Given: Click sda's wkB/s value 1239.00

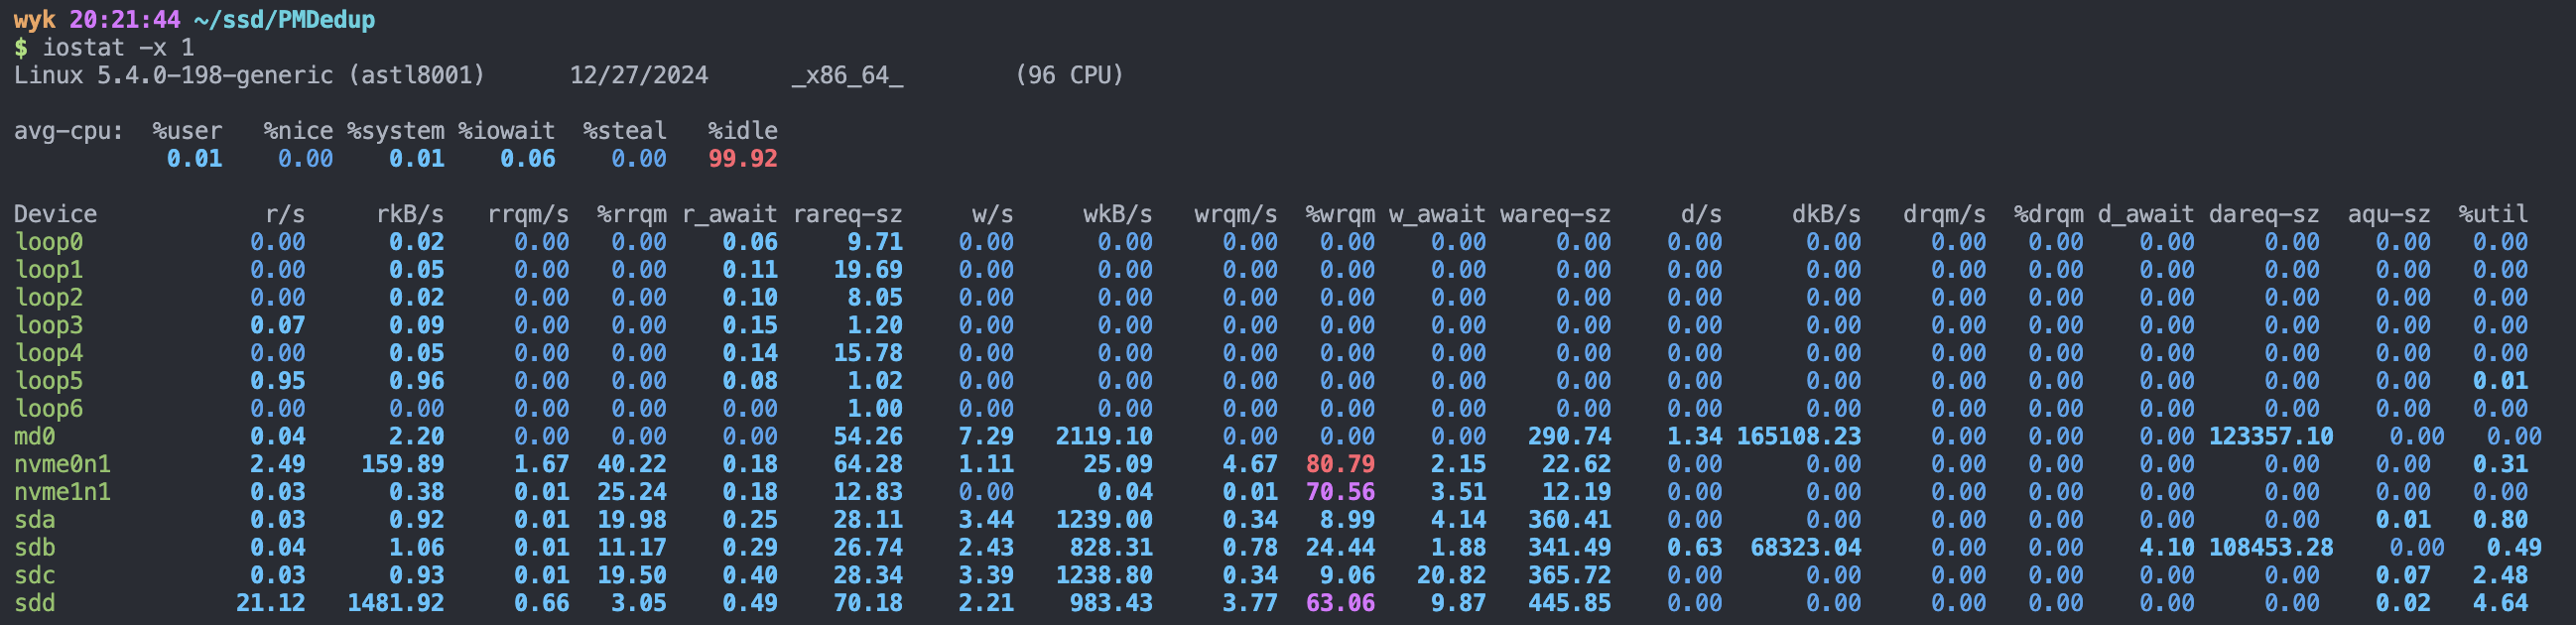Looking at the screenshot, I should click(1104, 520).
